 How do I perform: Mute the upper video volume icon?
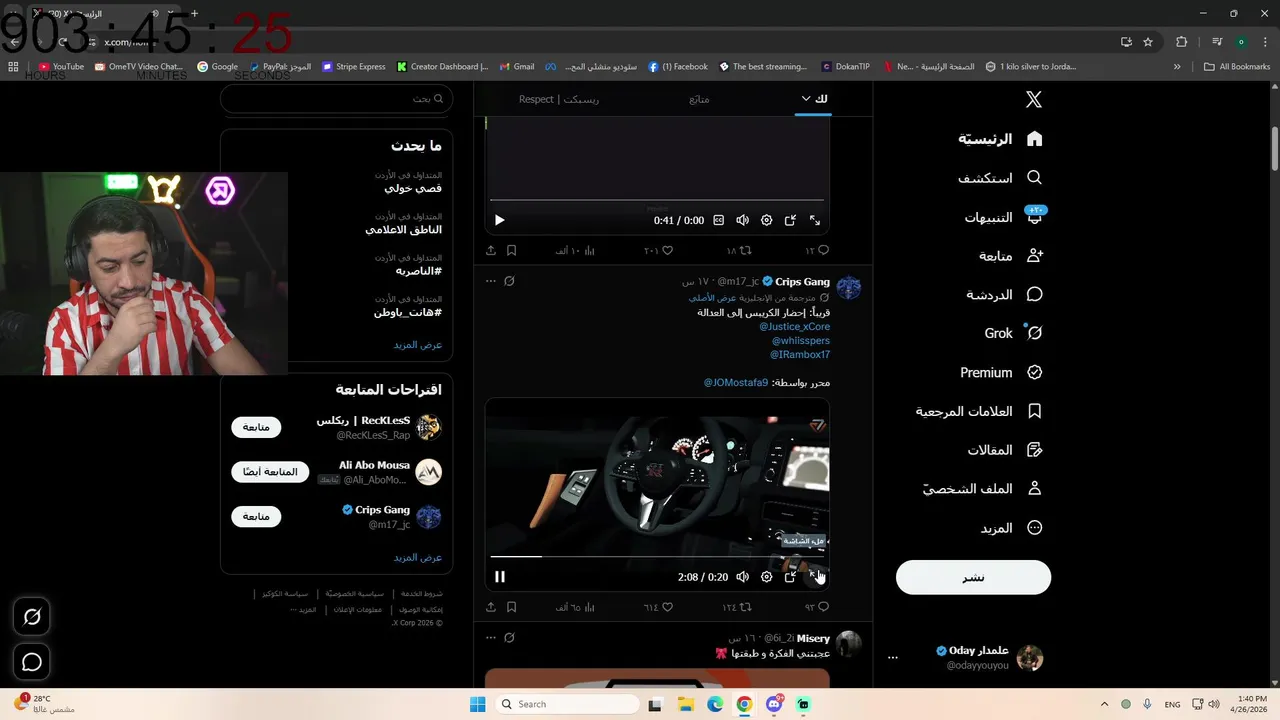(x=742, y=220)
